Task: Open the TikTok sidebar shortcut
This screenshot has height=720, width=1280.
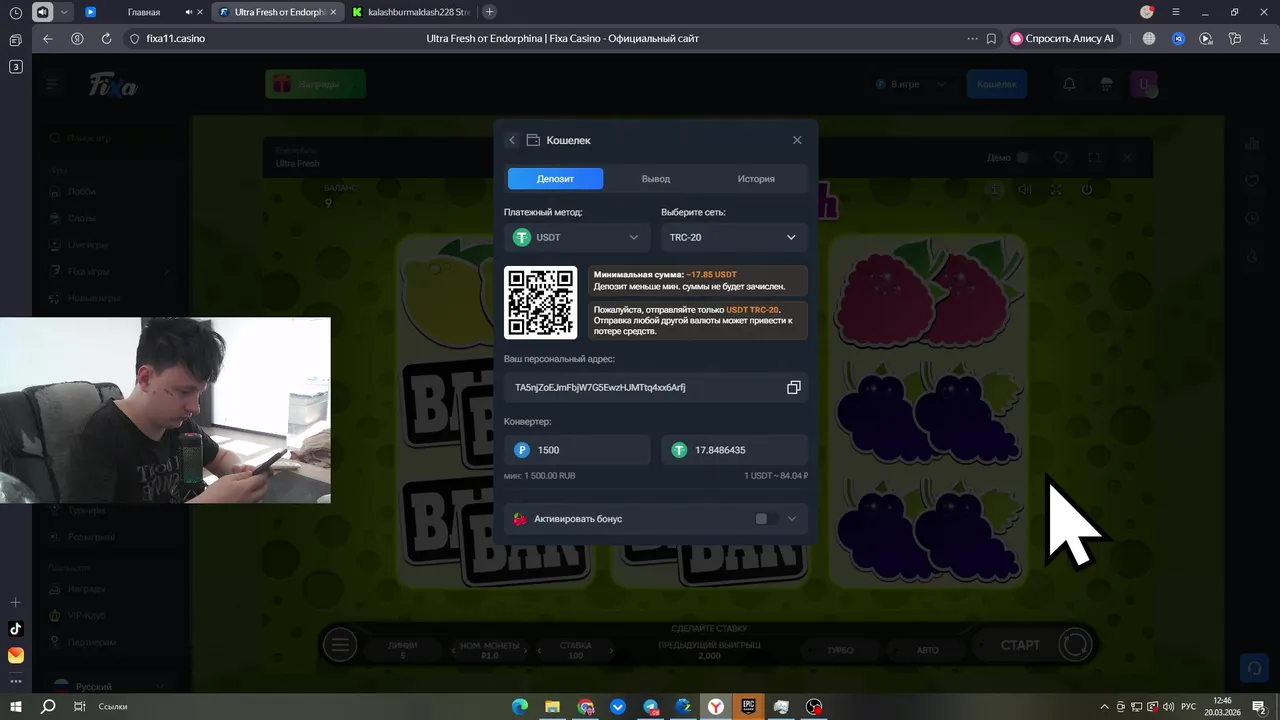Action: [x=15, y=629]
